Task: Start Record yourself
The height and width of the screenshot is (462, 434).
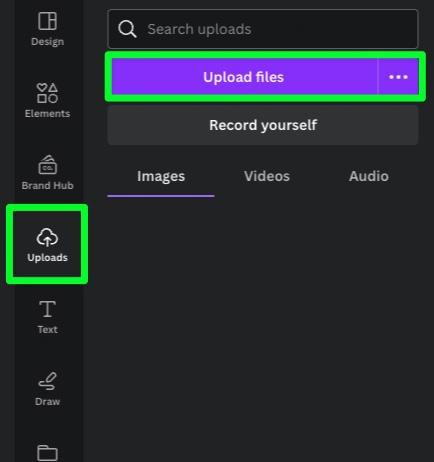Action: 263,125
